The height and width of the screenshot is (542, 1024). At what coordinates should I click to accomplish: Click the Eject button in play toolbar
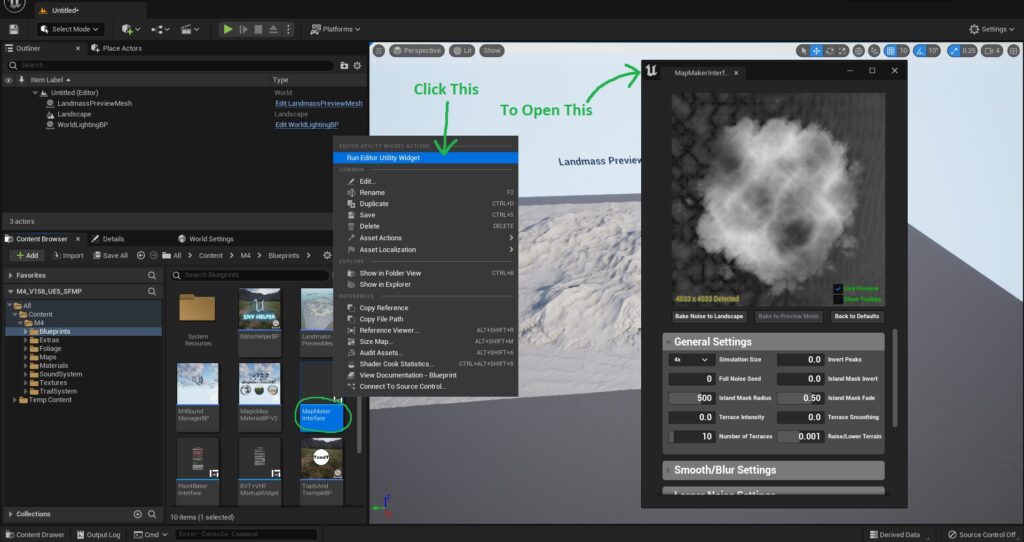tap(273, 29)
